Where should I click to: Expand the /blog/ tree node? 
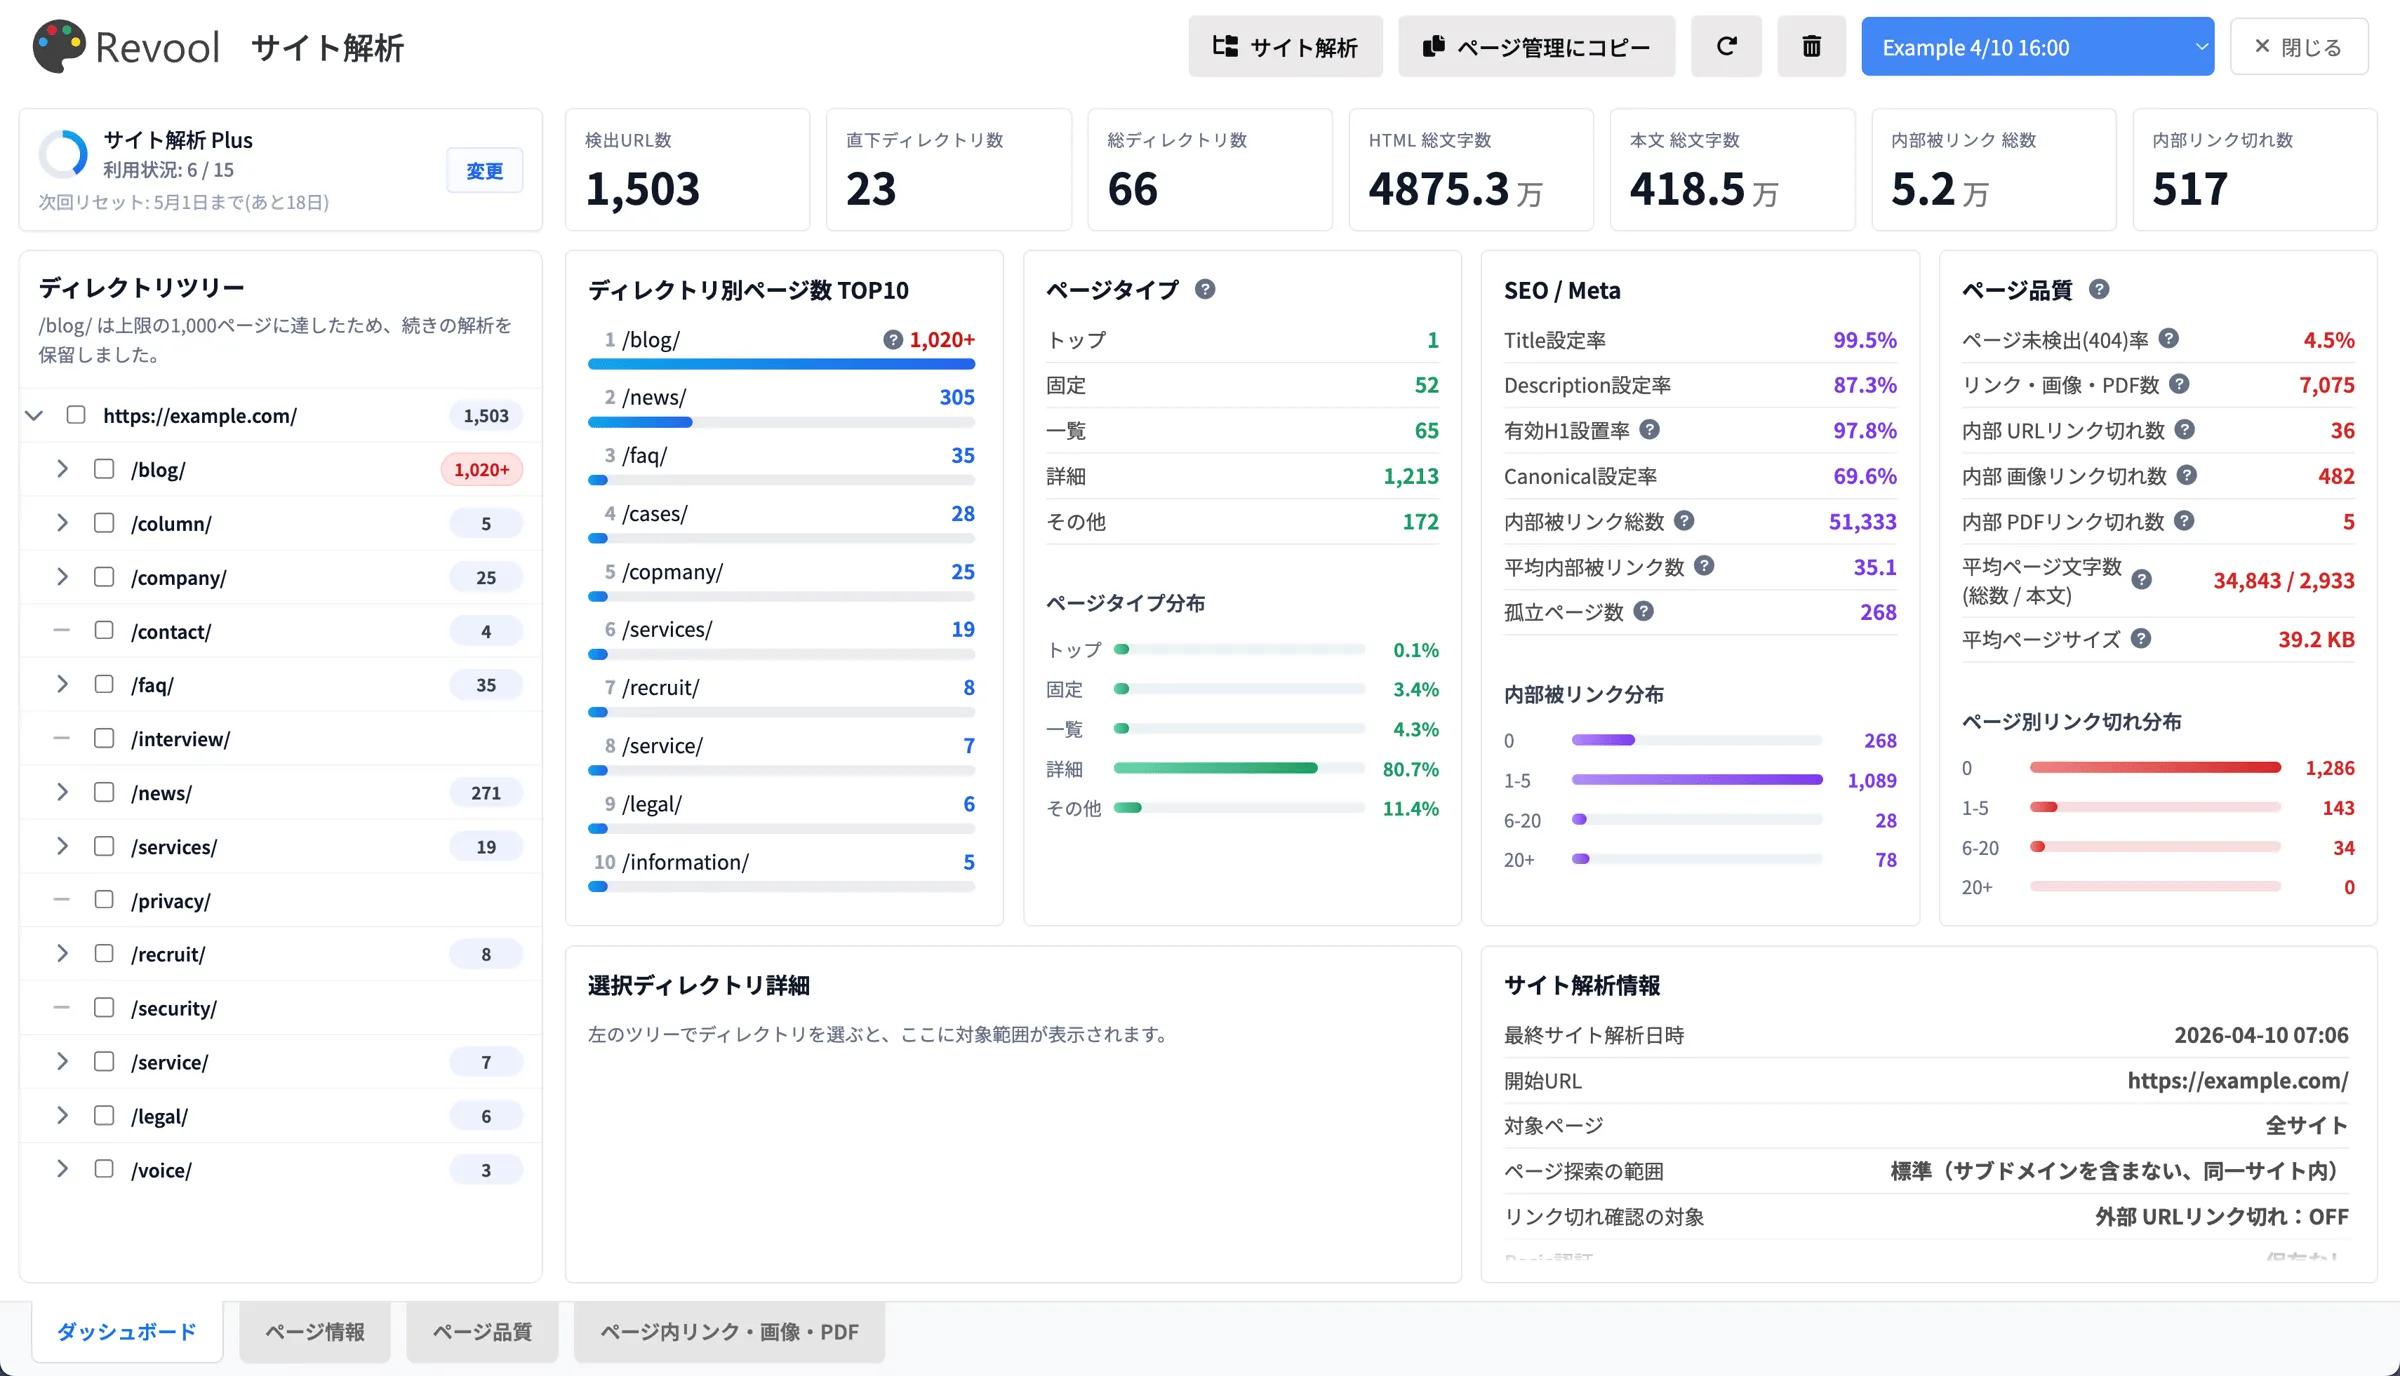coord(62,469)
